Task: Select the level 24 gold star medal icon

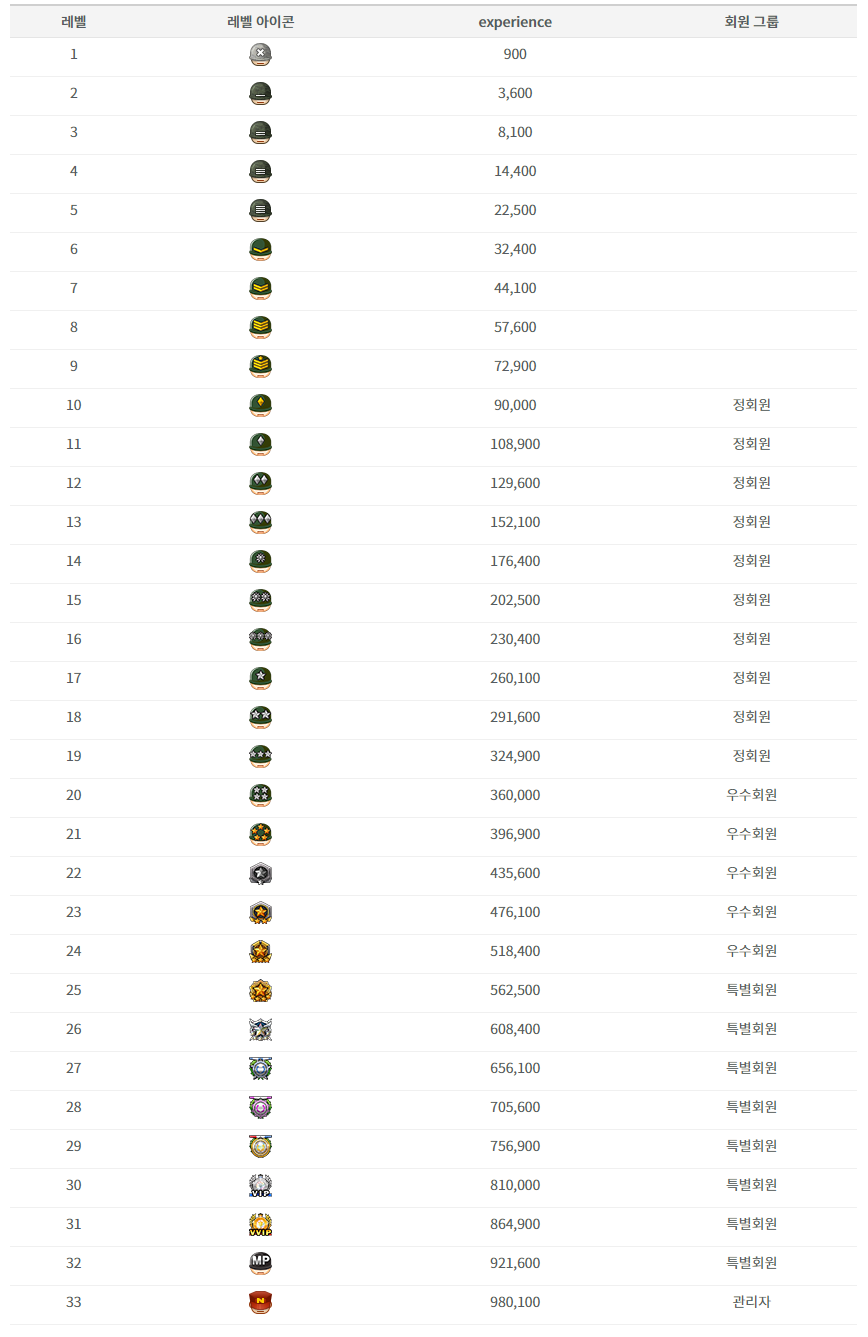Action: point(261,952)
